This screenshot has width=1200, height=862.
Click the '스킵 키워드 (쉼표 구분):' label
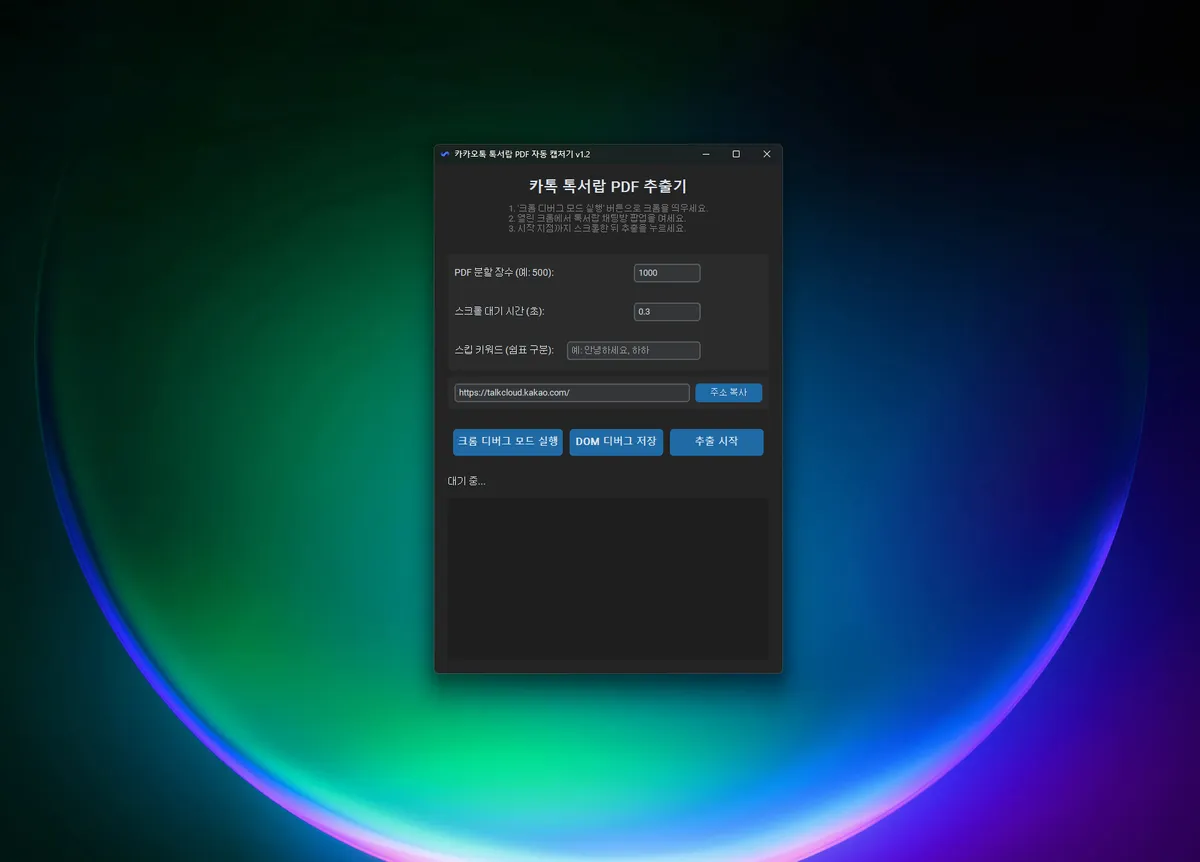point(504,350)
